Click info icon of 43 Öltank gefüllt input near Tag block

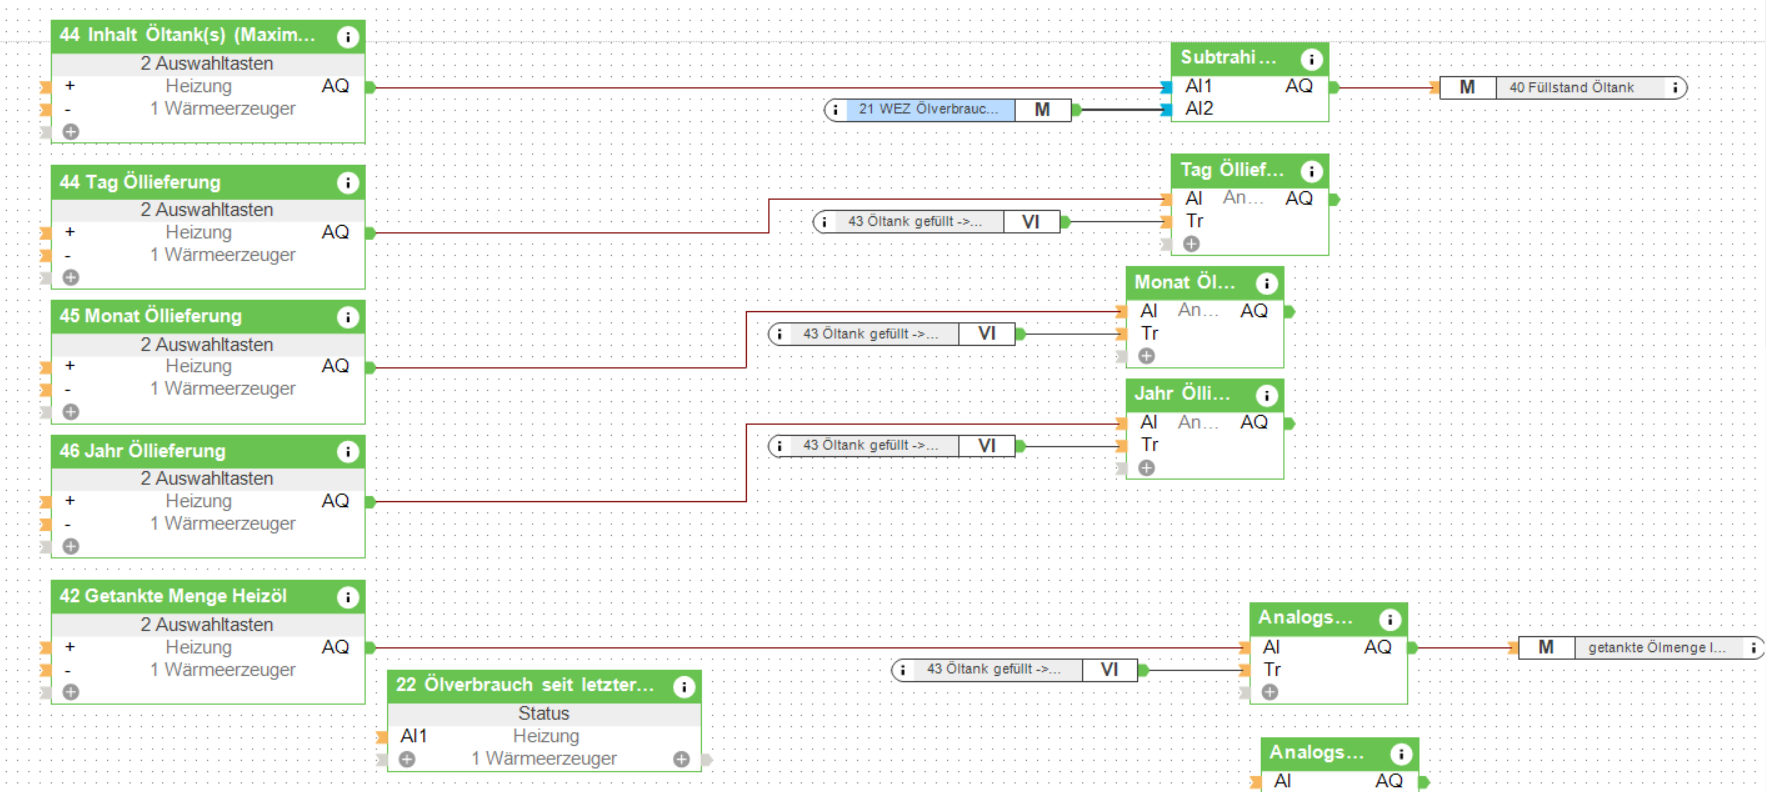pos(824,222)
